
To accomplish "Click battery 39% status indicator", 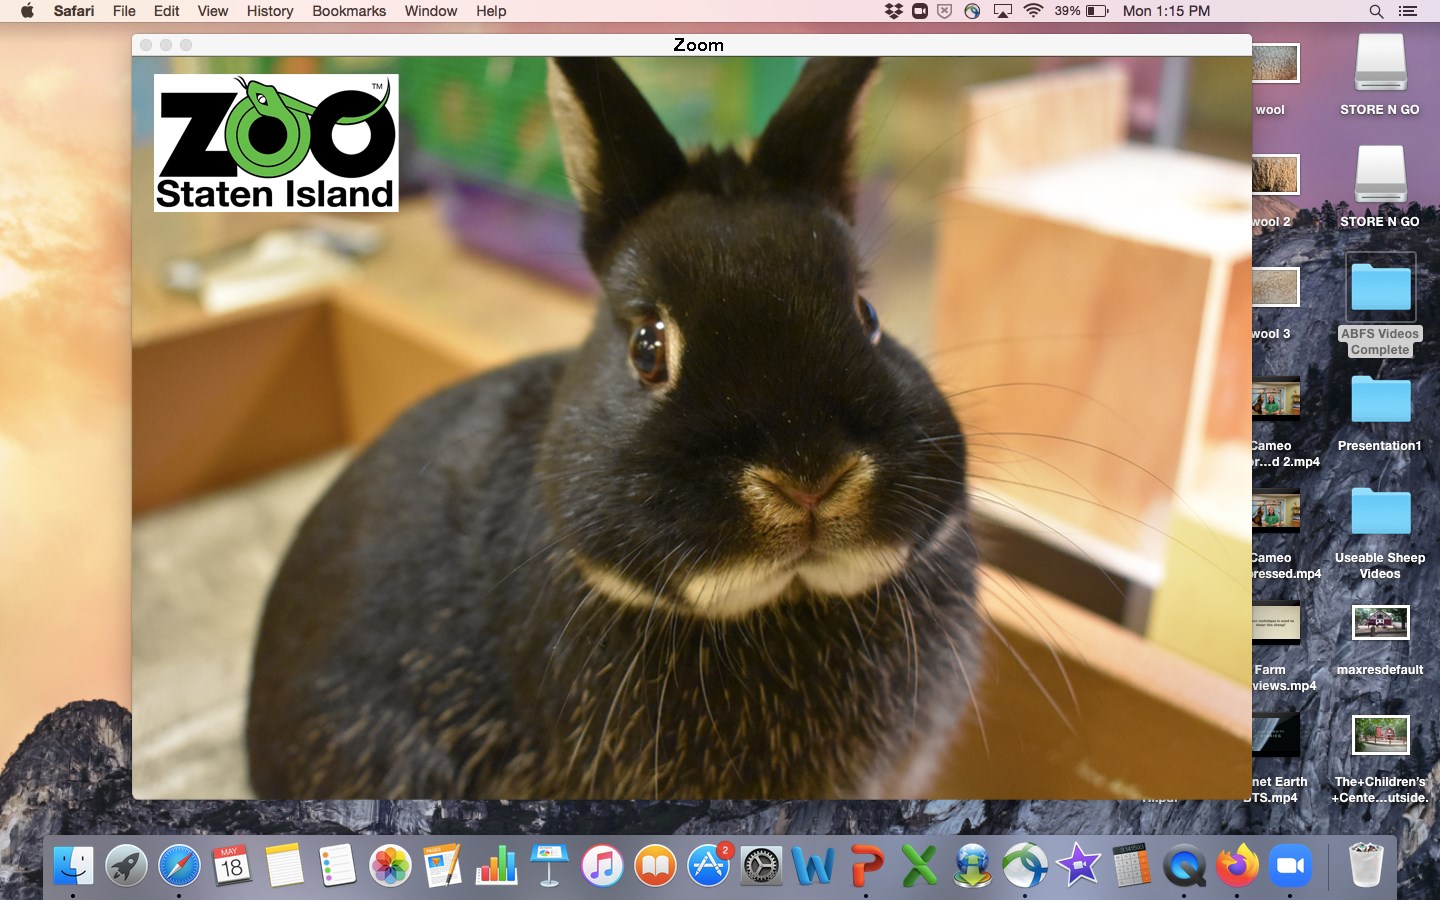I will pyautogui.click(x=1082, y=11).
